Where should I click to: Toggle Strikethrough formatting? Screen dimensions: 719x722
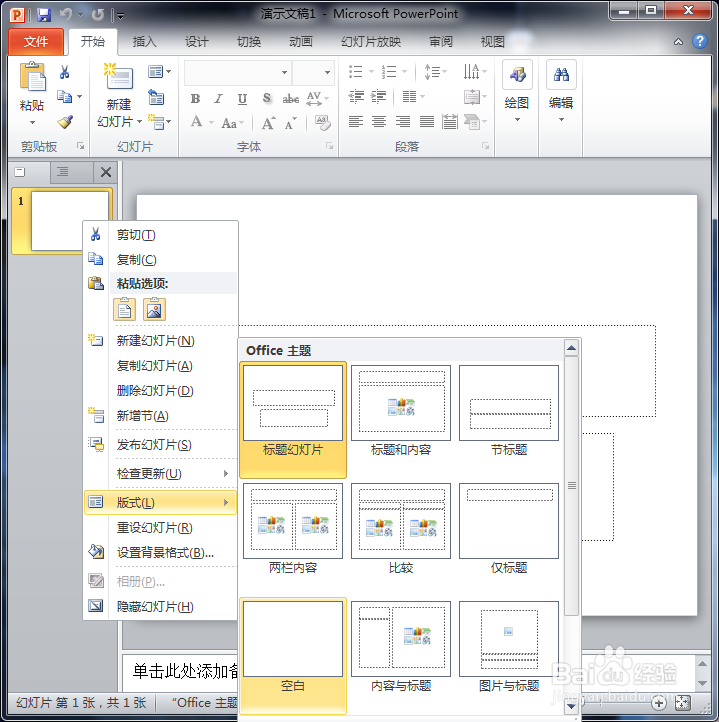pos(291,99)
